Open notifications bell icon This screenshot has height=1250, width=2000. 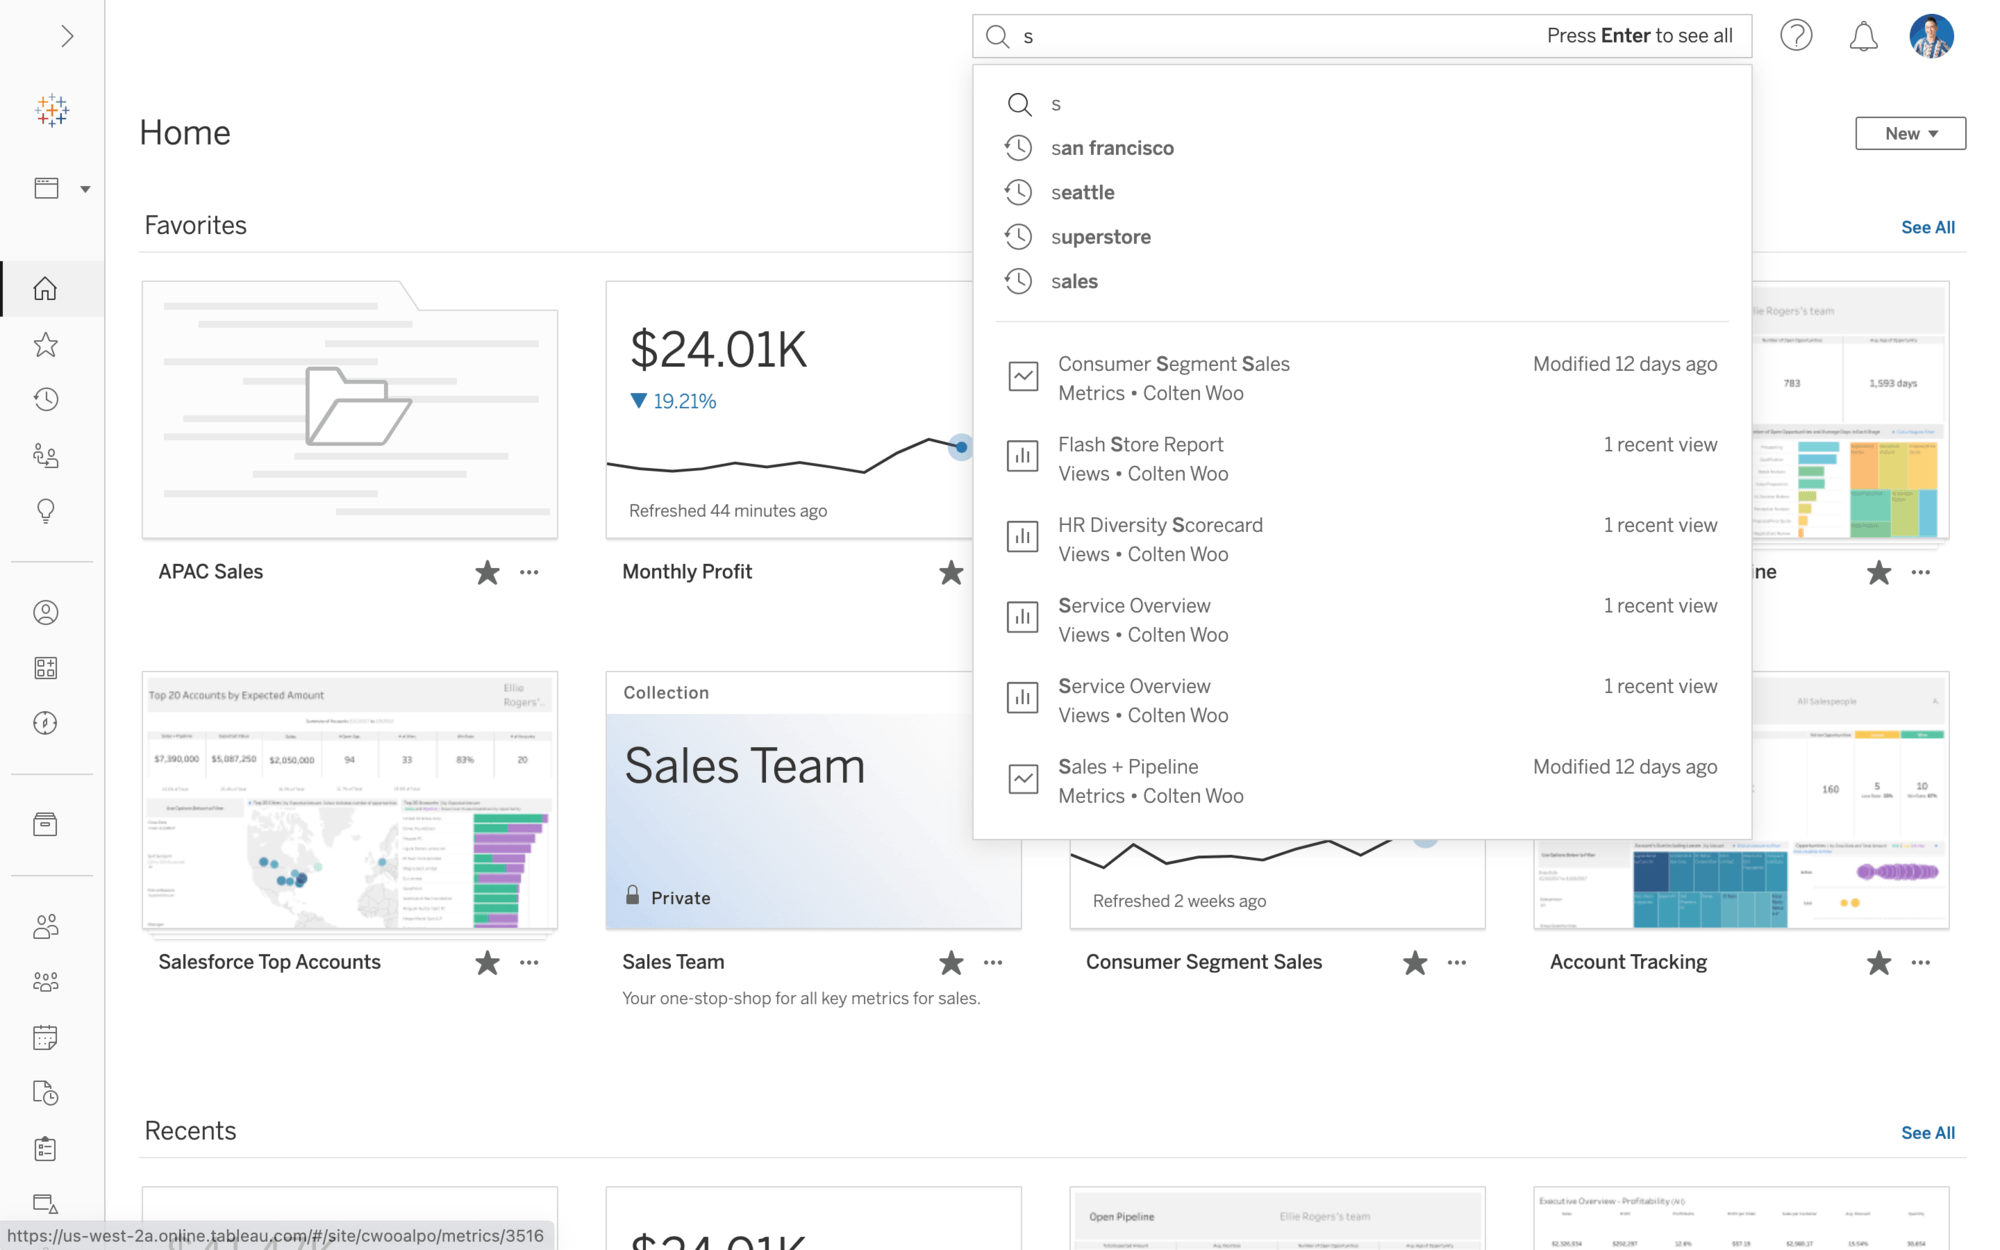1863,37
